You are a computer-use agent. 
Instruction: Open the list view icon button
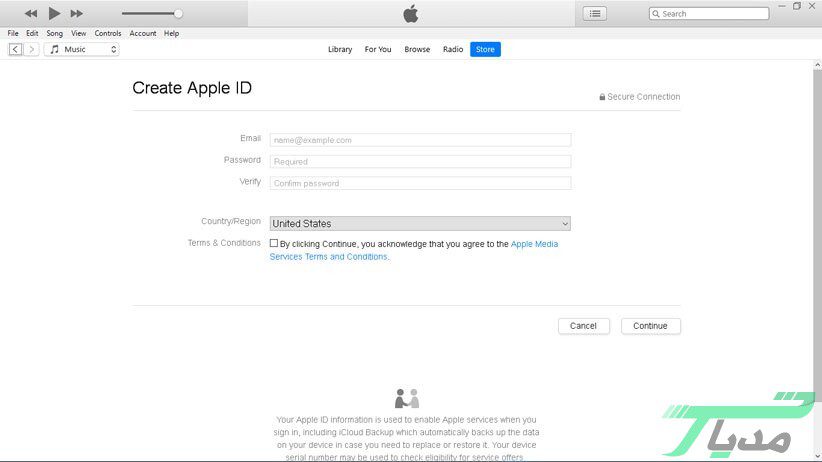pos(596,14)
